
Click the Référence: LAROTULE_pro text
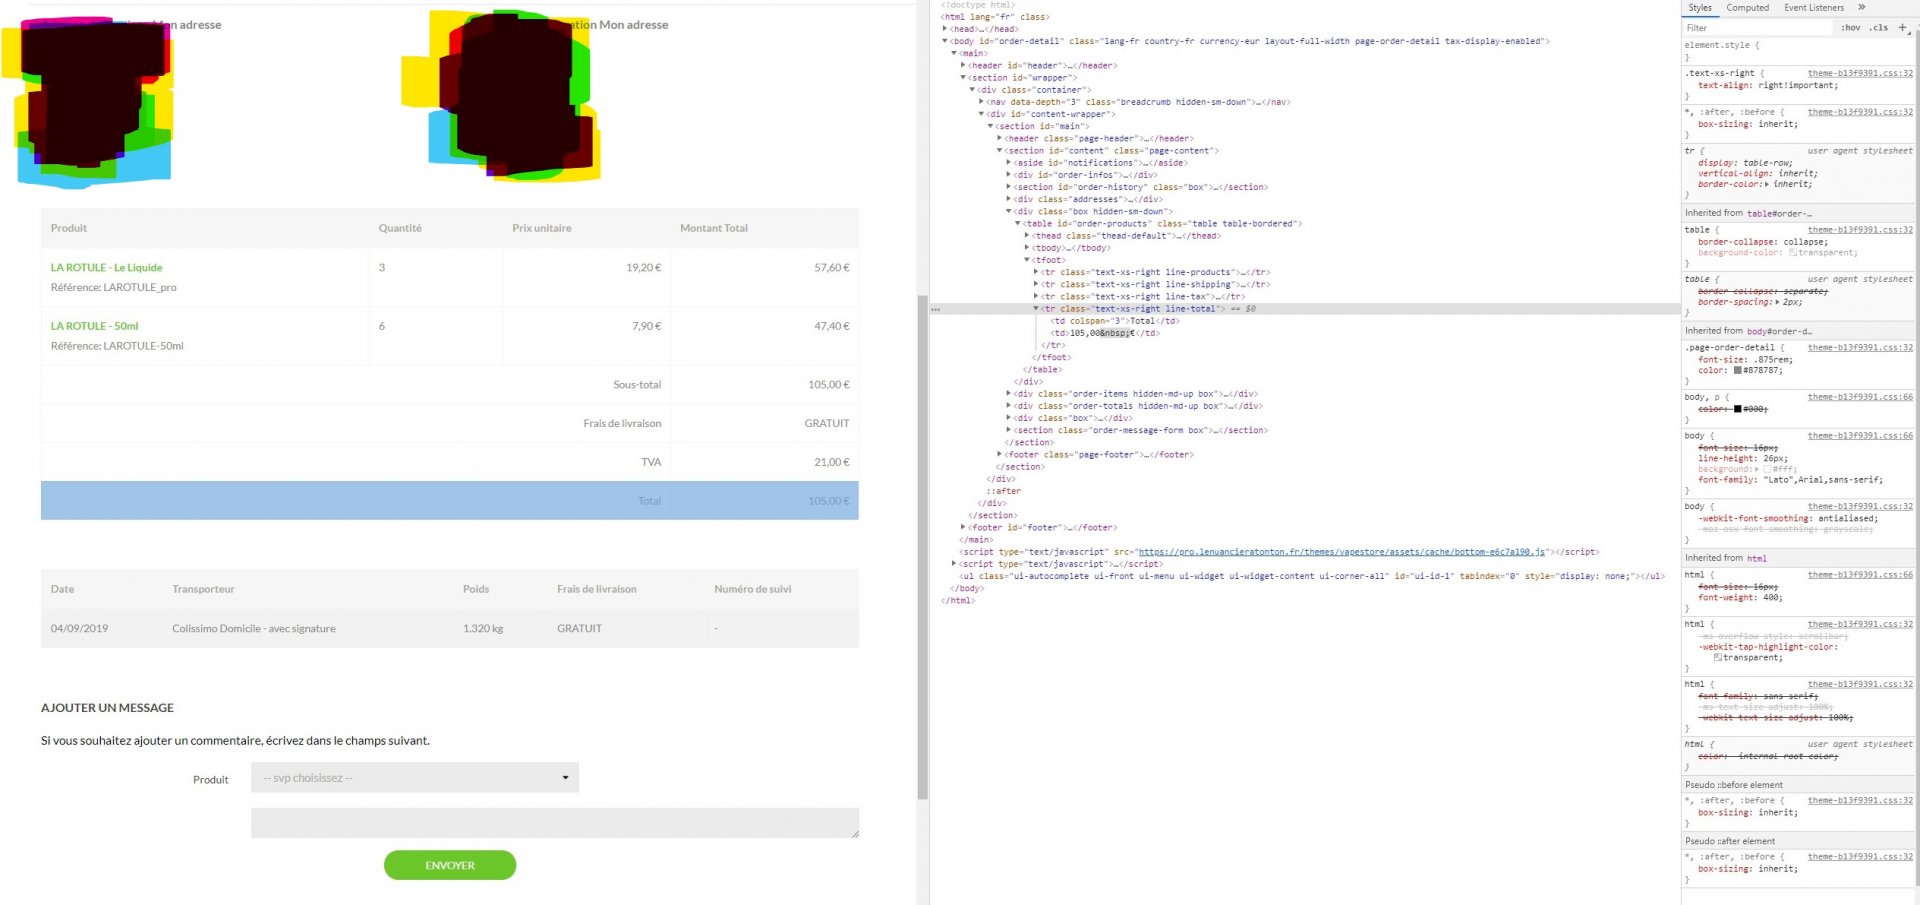coord(113,288)
